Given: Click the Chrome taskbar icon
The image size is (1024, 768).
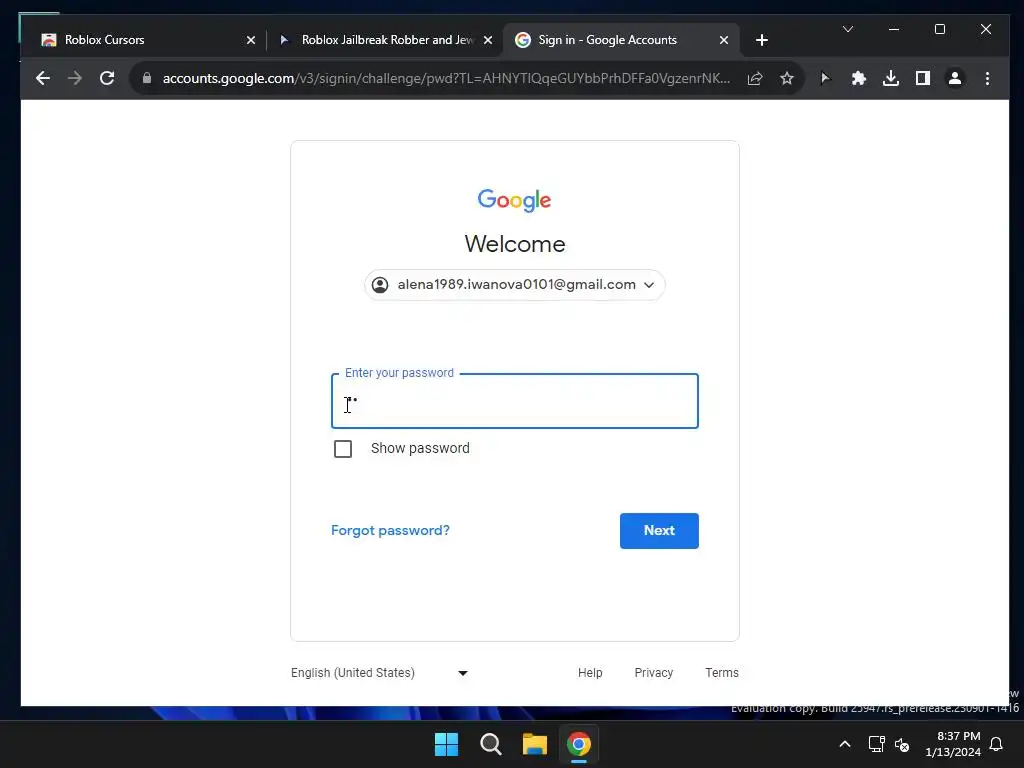Looking at the screenshot, I should 579,744.
